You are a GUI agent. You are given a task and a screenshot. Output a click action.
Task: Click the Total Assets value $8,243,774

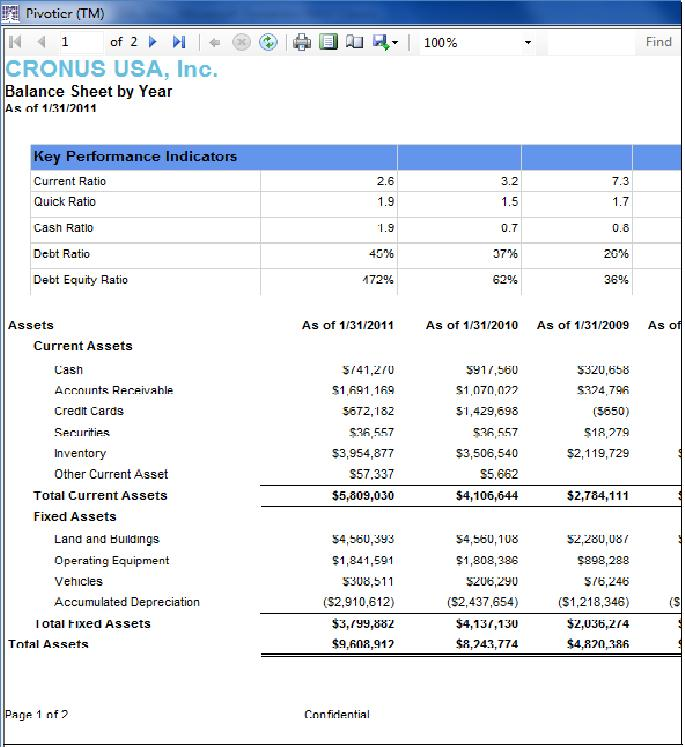pos(487,644)
